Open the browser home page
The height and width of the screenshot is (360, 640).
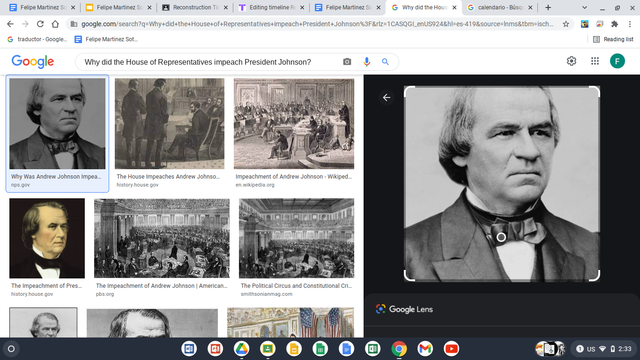(x=55, y=24)
